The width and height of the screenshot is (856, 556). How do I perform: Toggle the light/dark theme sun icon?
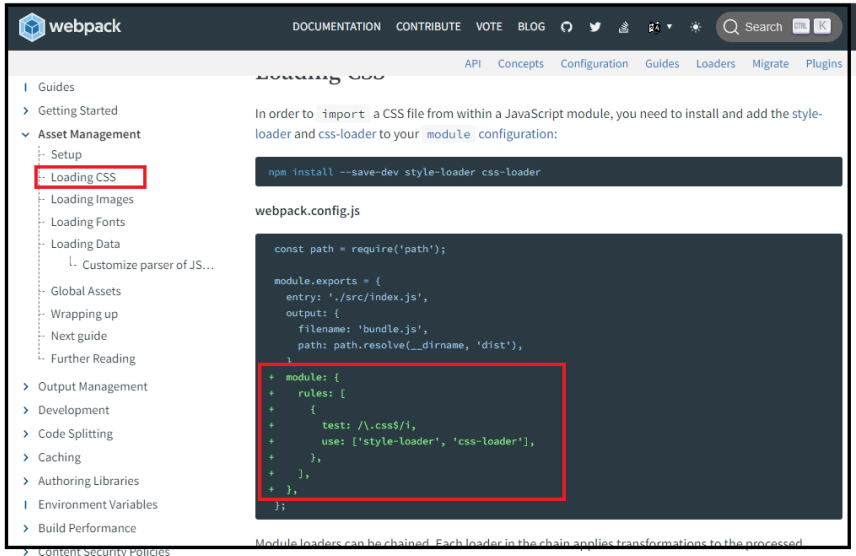[696, 27]
